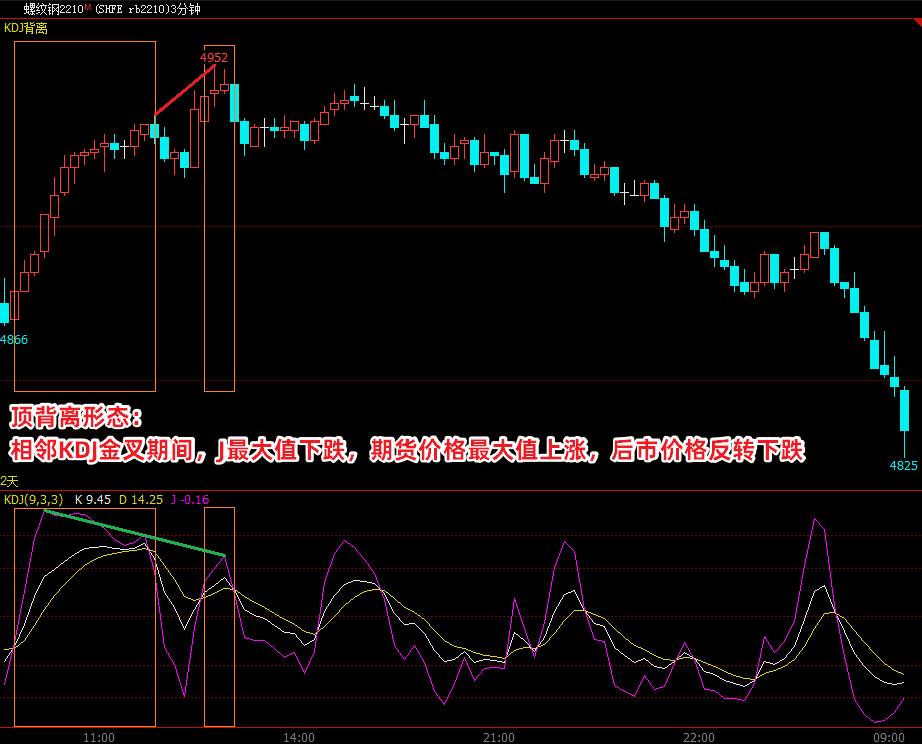The width and height of the screenshot is (922, 744).
Task: Click the J -0.16 value
Action: 190,500
